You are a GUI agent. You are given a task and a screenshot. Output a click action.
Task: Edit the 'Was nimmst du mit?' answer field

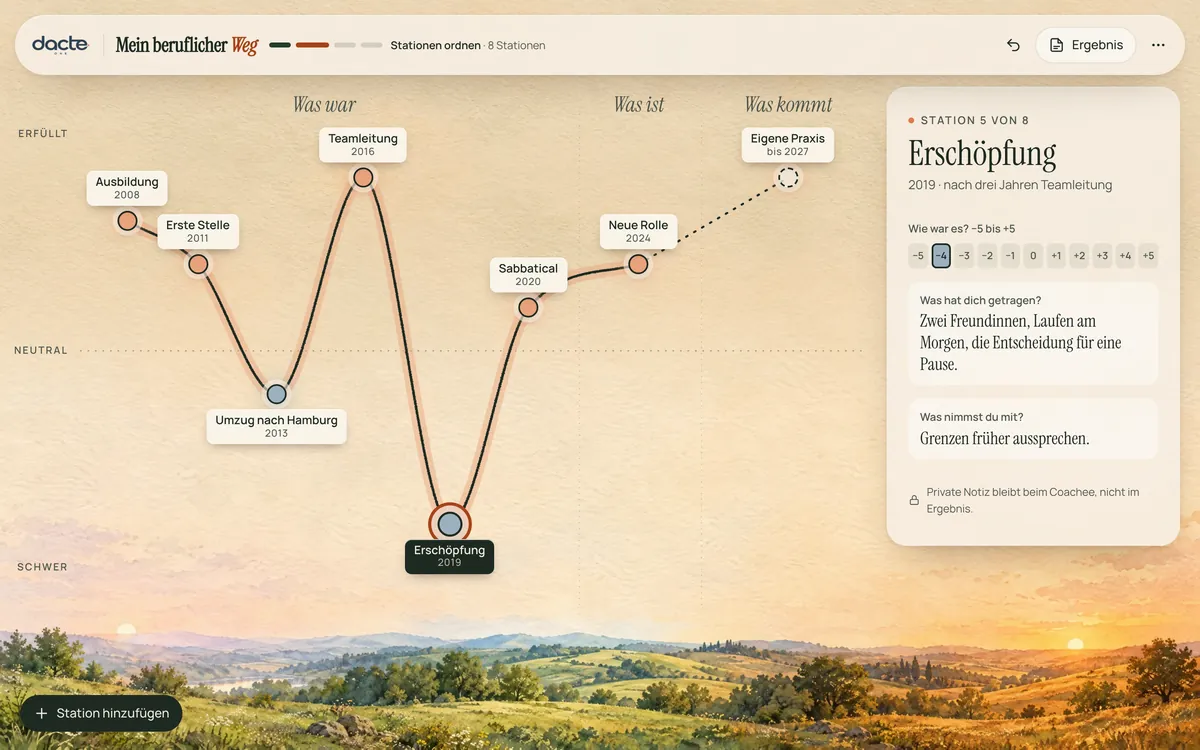[x=1033, y=429]
